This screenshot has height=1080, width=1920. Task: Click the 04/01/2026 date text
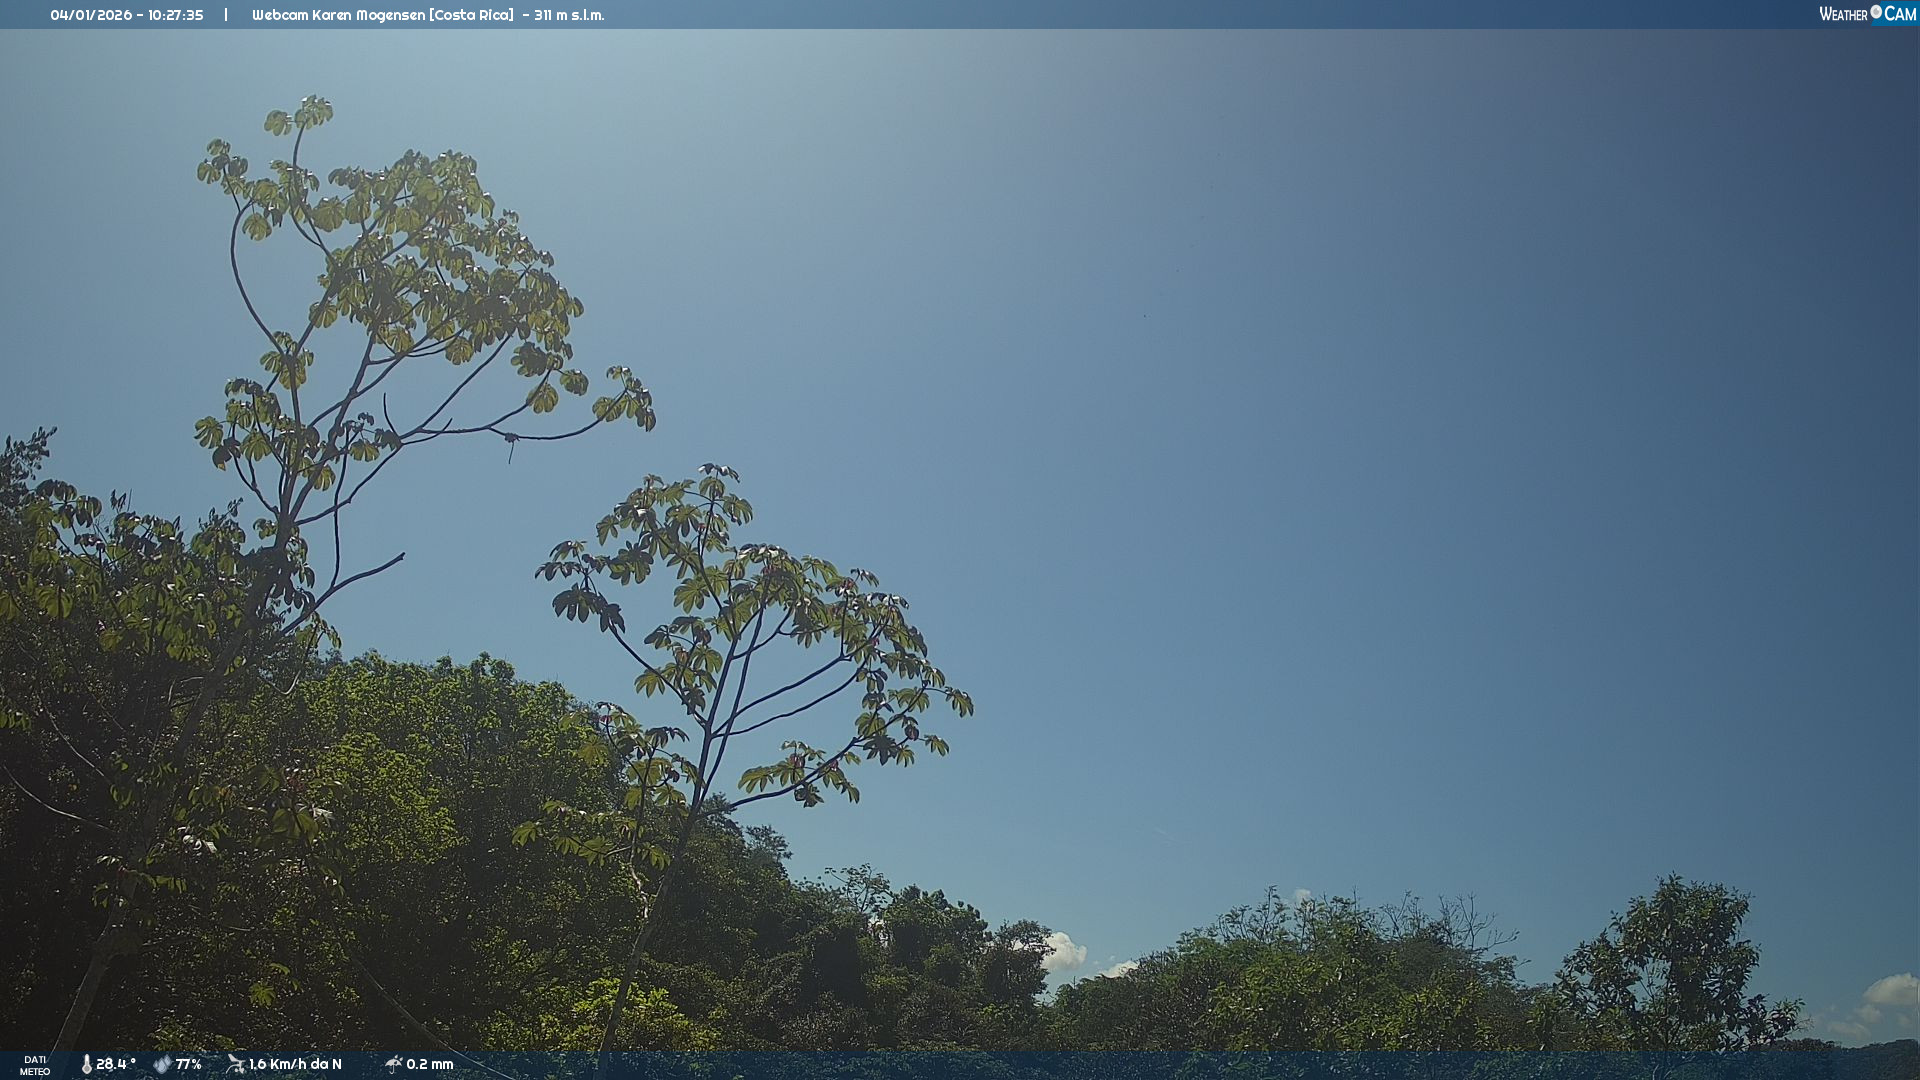click(x=91, y=15)
